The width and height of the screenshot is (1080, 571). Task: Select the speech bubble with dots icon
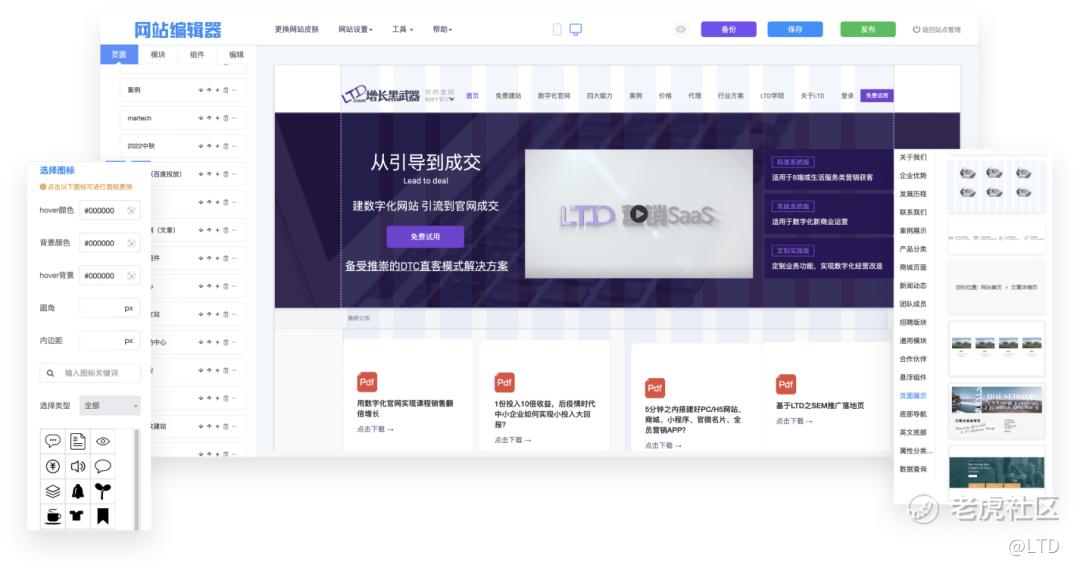(x=52, y=441)
